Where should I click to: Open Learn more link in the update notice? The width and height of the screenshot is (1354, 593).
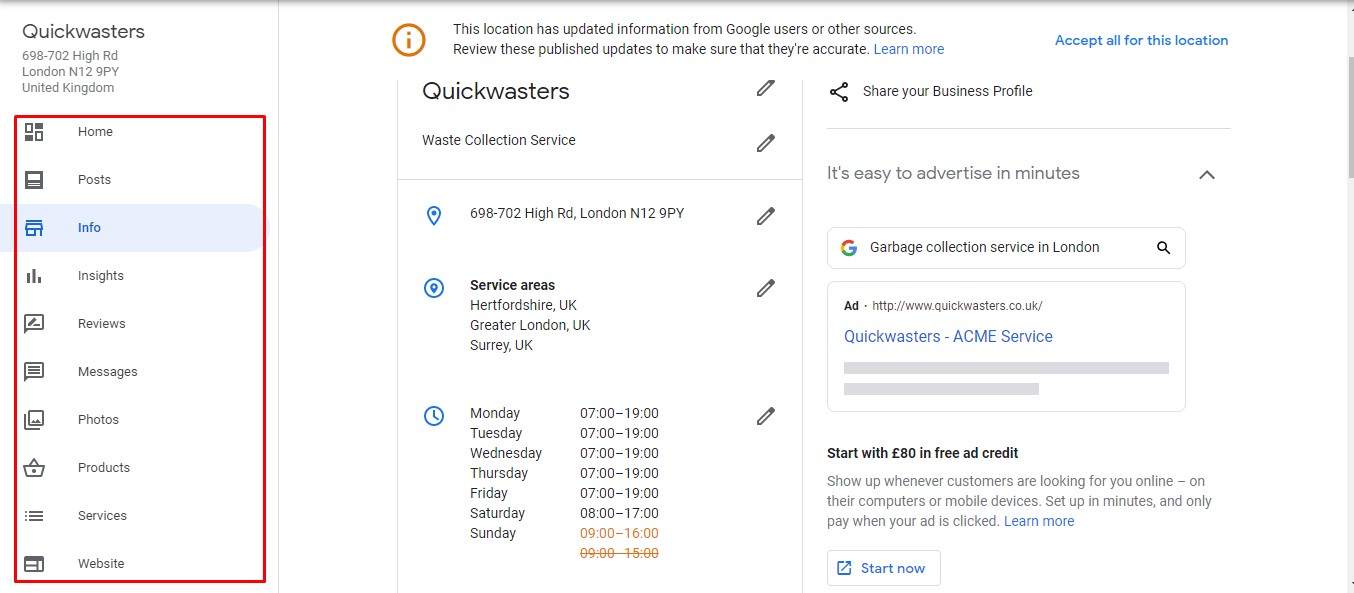[908, 49]
